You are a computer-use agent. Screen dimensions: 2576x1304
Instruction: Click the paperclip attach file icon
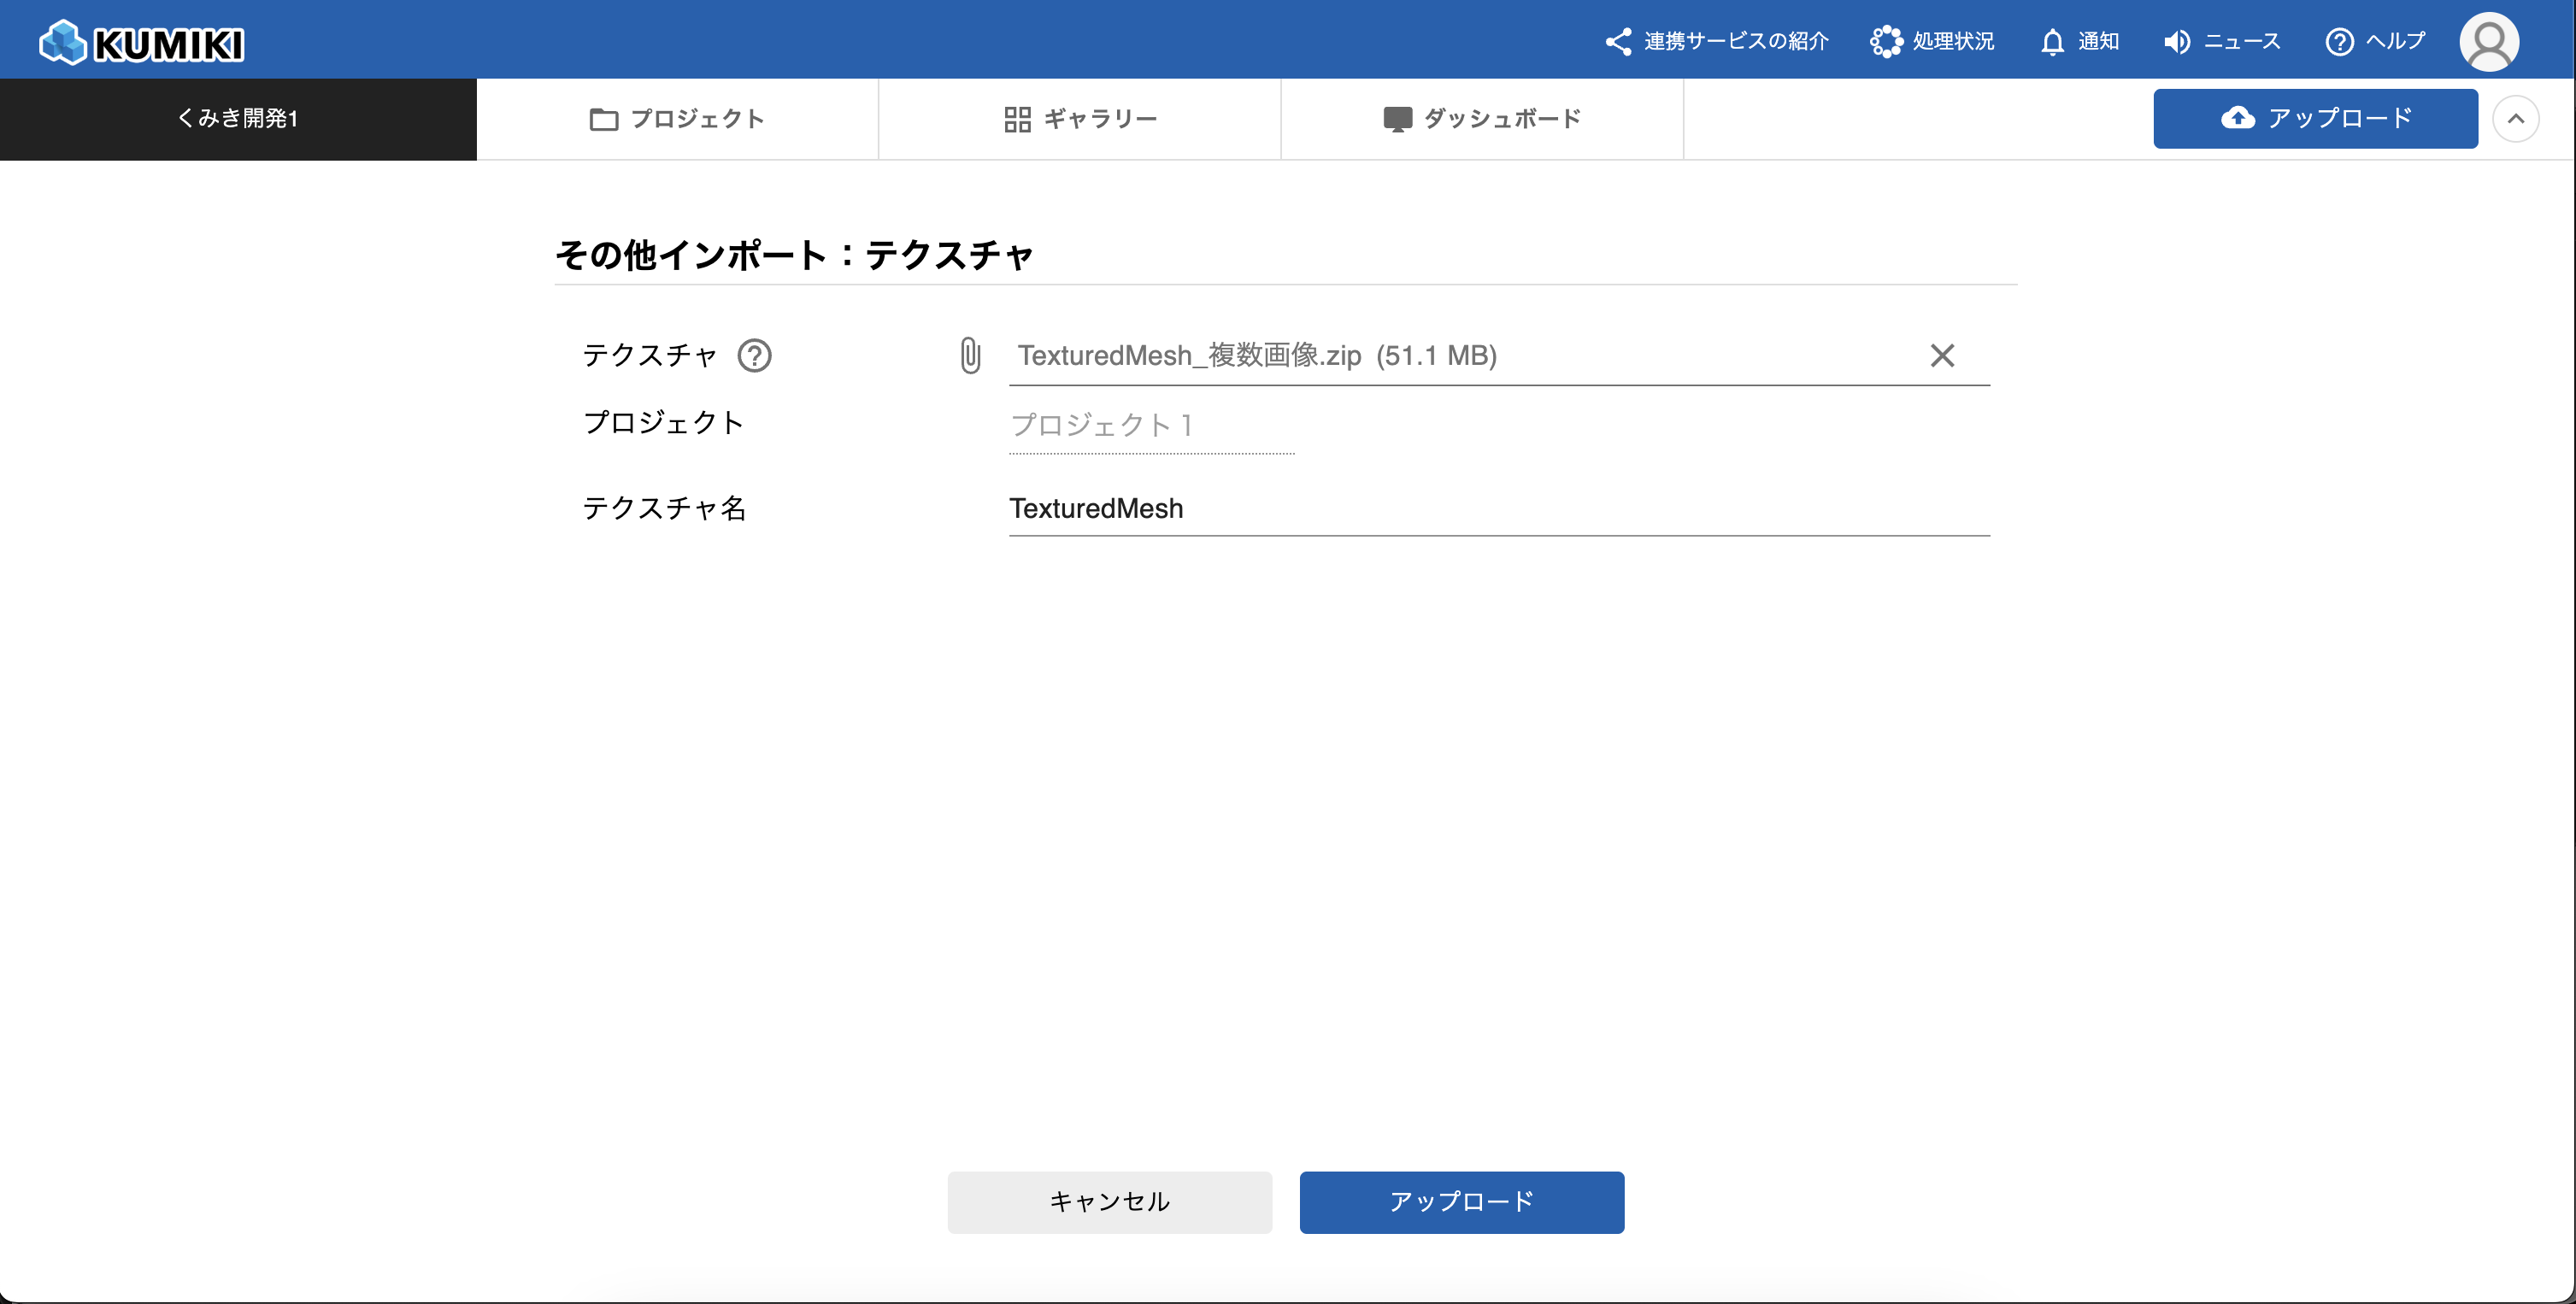(x=970, y=356)
